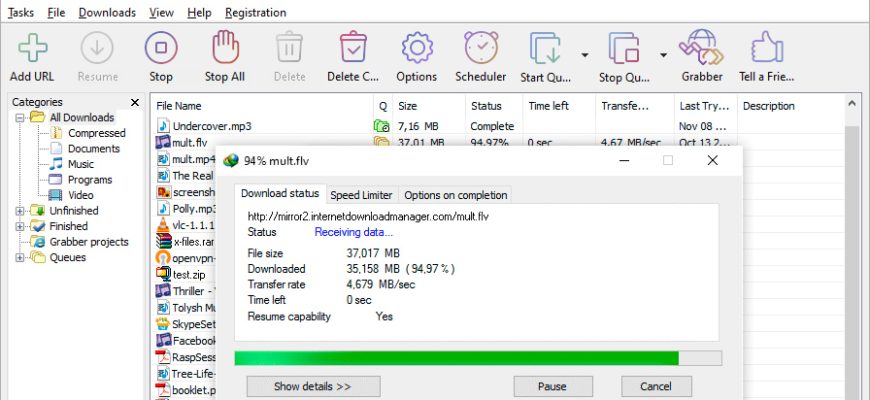This screenshot has width=870, height=400.
Task: Open the Help menu
Action: 199,12
